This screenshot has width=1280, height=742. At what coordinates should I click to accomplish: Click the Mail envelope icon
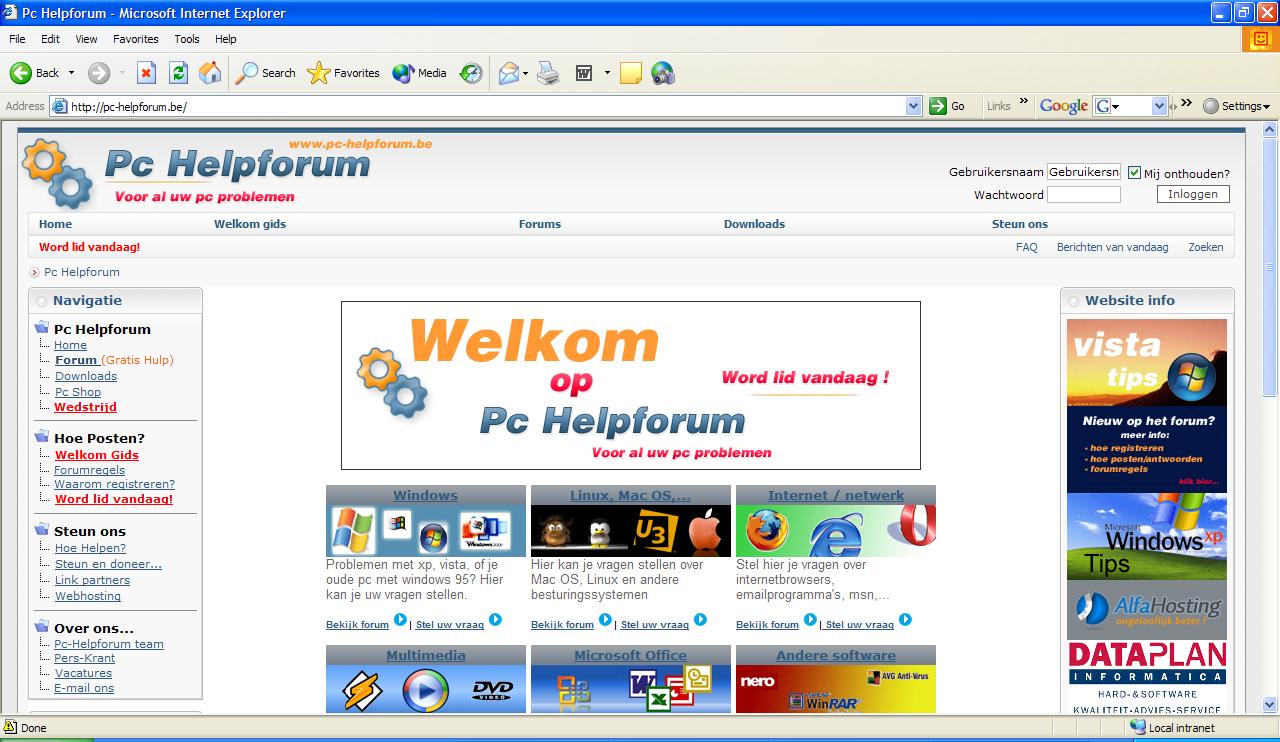click(509, 73)
